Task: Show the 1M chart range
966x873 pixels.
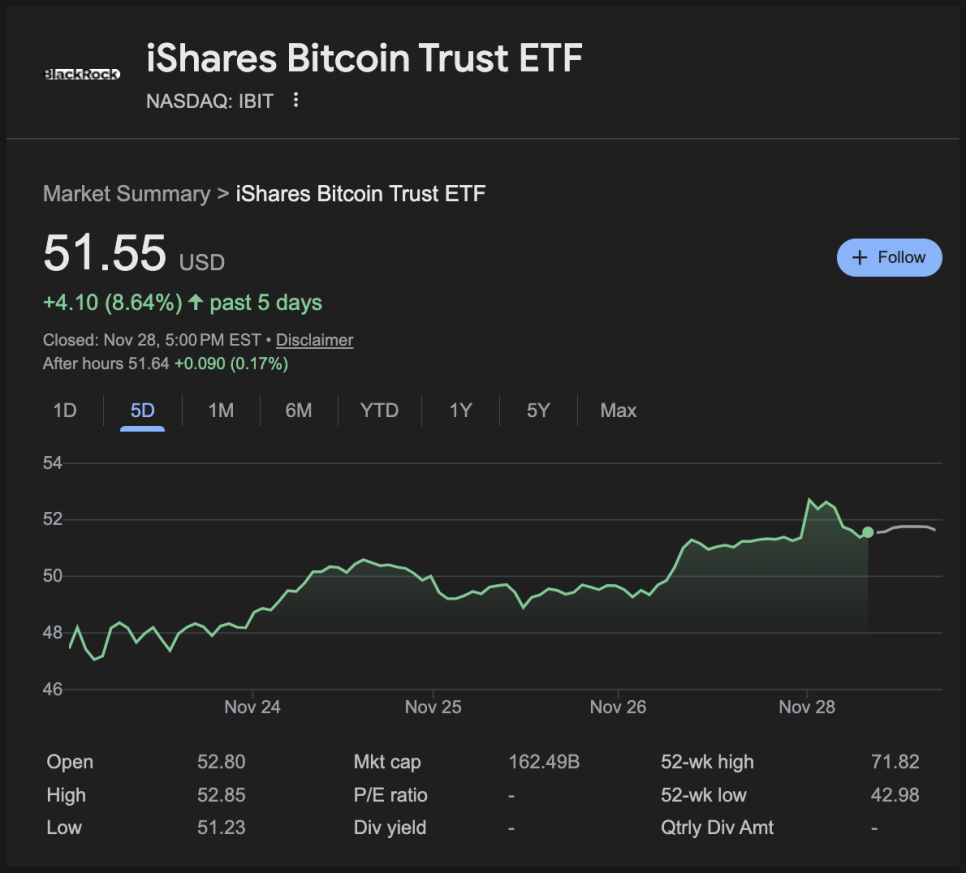Action: (x=220, y=410)
